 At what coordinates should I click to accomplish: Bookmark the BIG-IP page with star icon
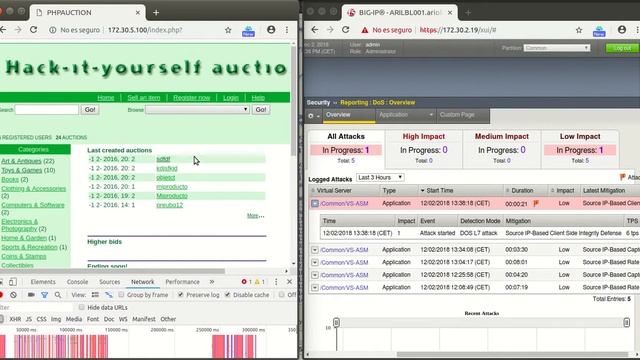(579, 30)
